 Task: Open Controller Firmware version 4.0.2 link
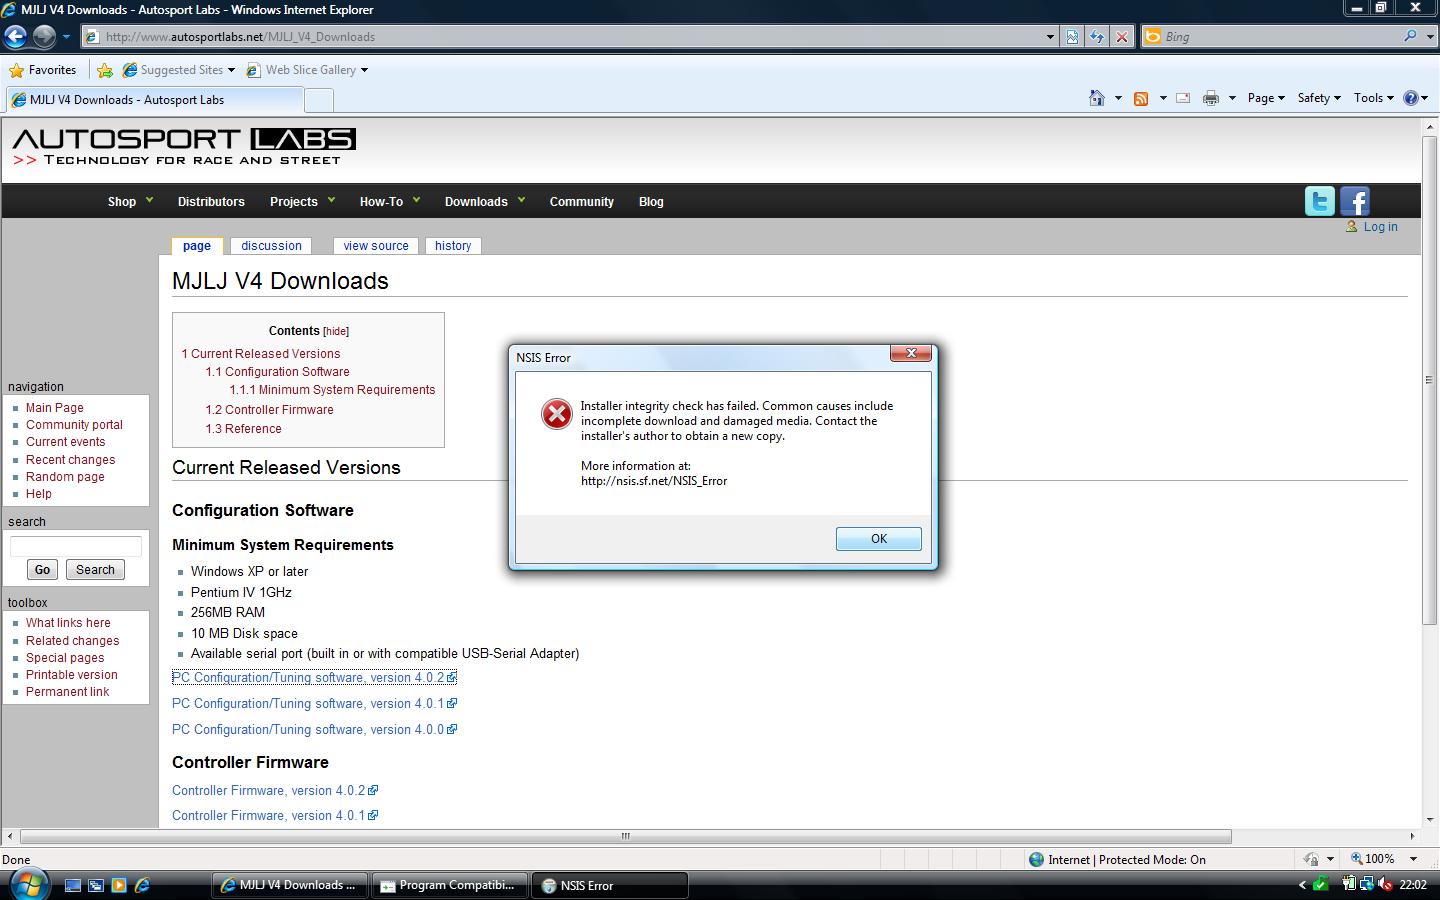[x=275, y=790]
